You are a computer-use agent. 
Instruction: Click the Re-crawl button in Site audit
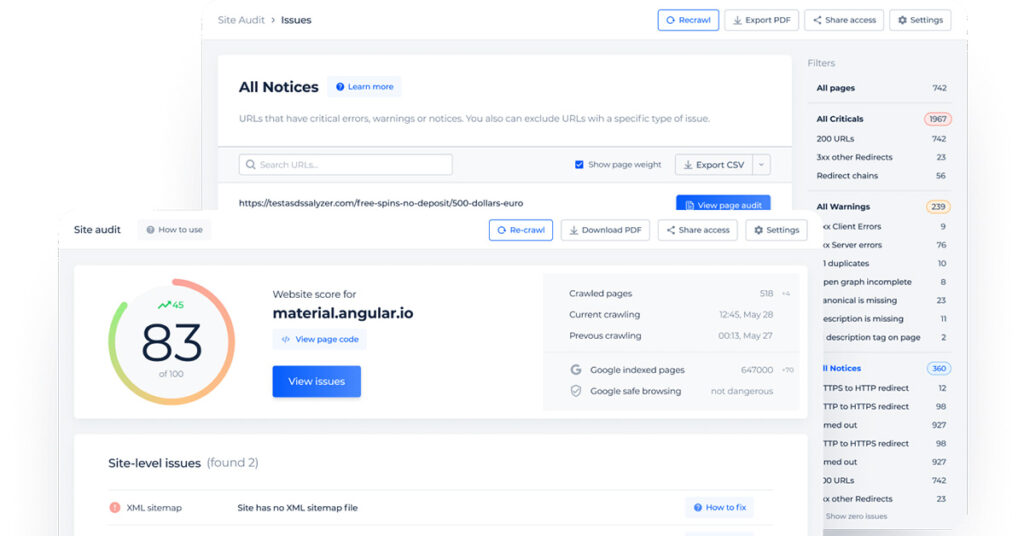click(x=520, y=230)
